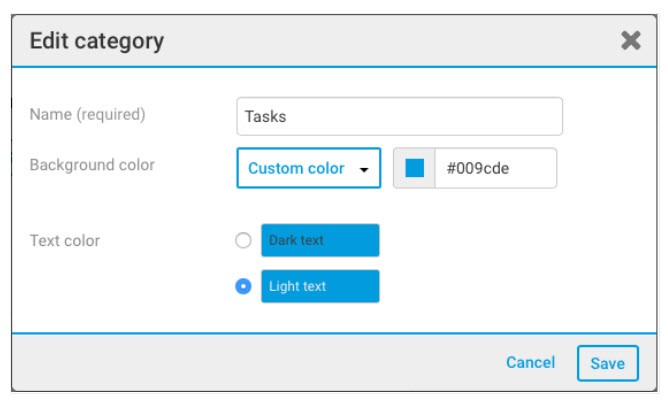Select the Dark text radio button
668x401 pixels.
click(x=242, y=240)
